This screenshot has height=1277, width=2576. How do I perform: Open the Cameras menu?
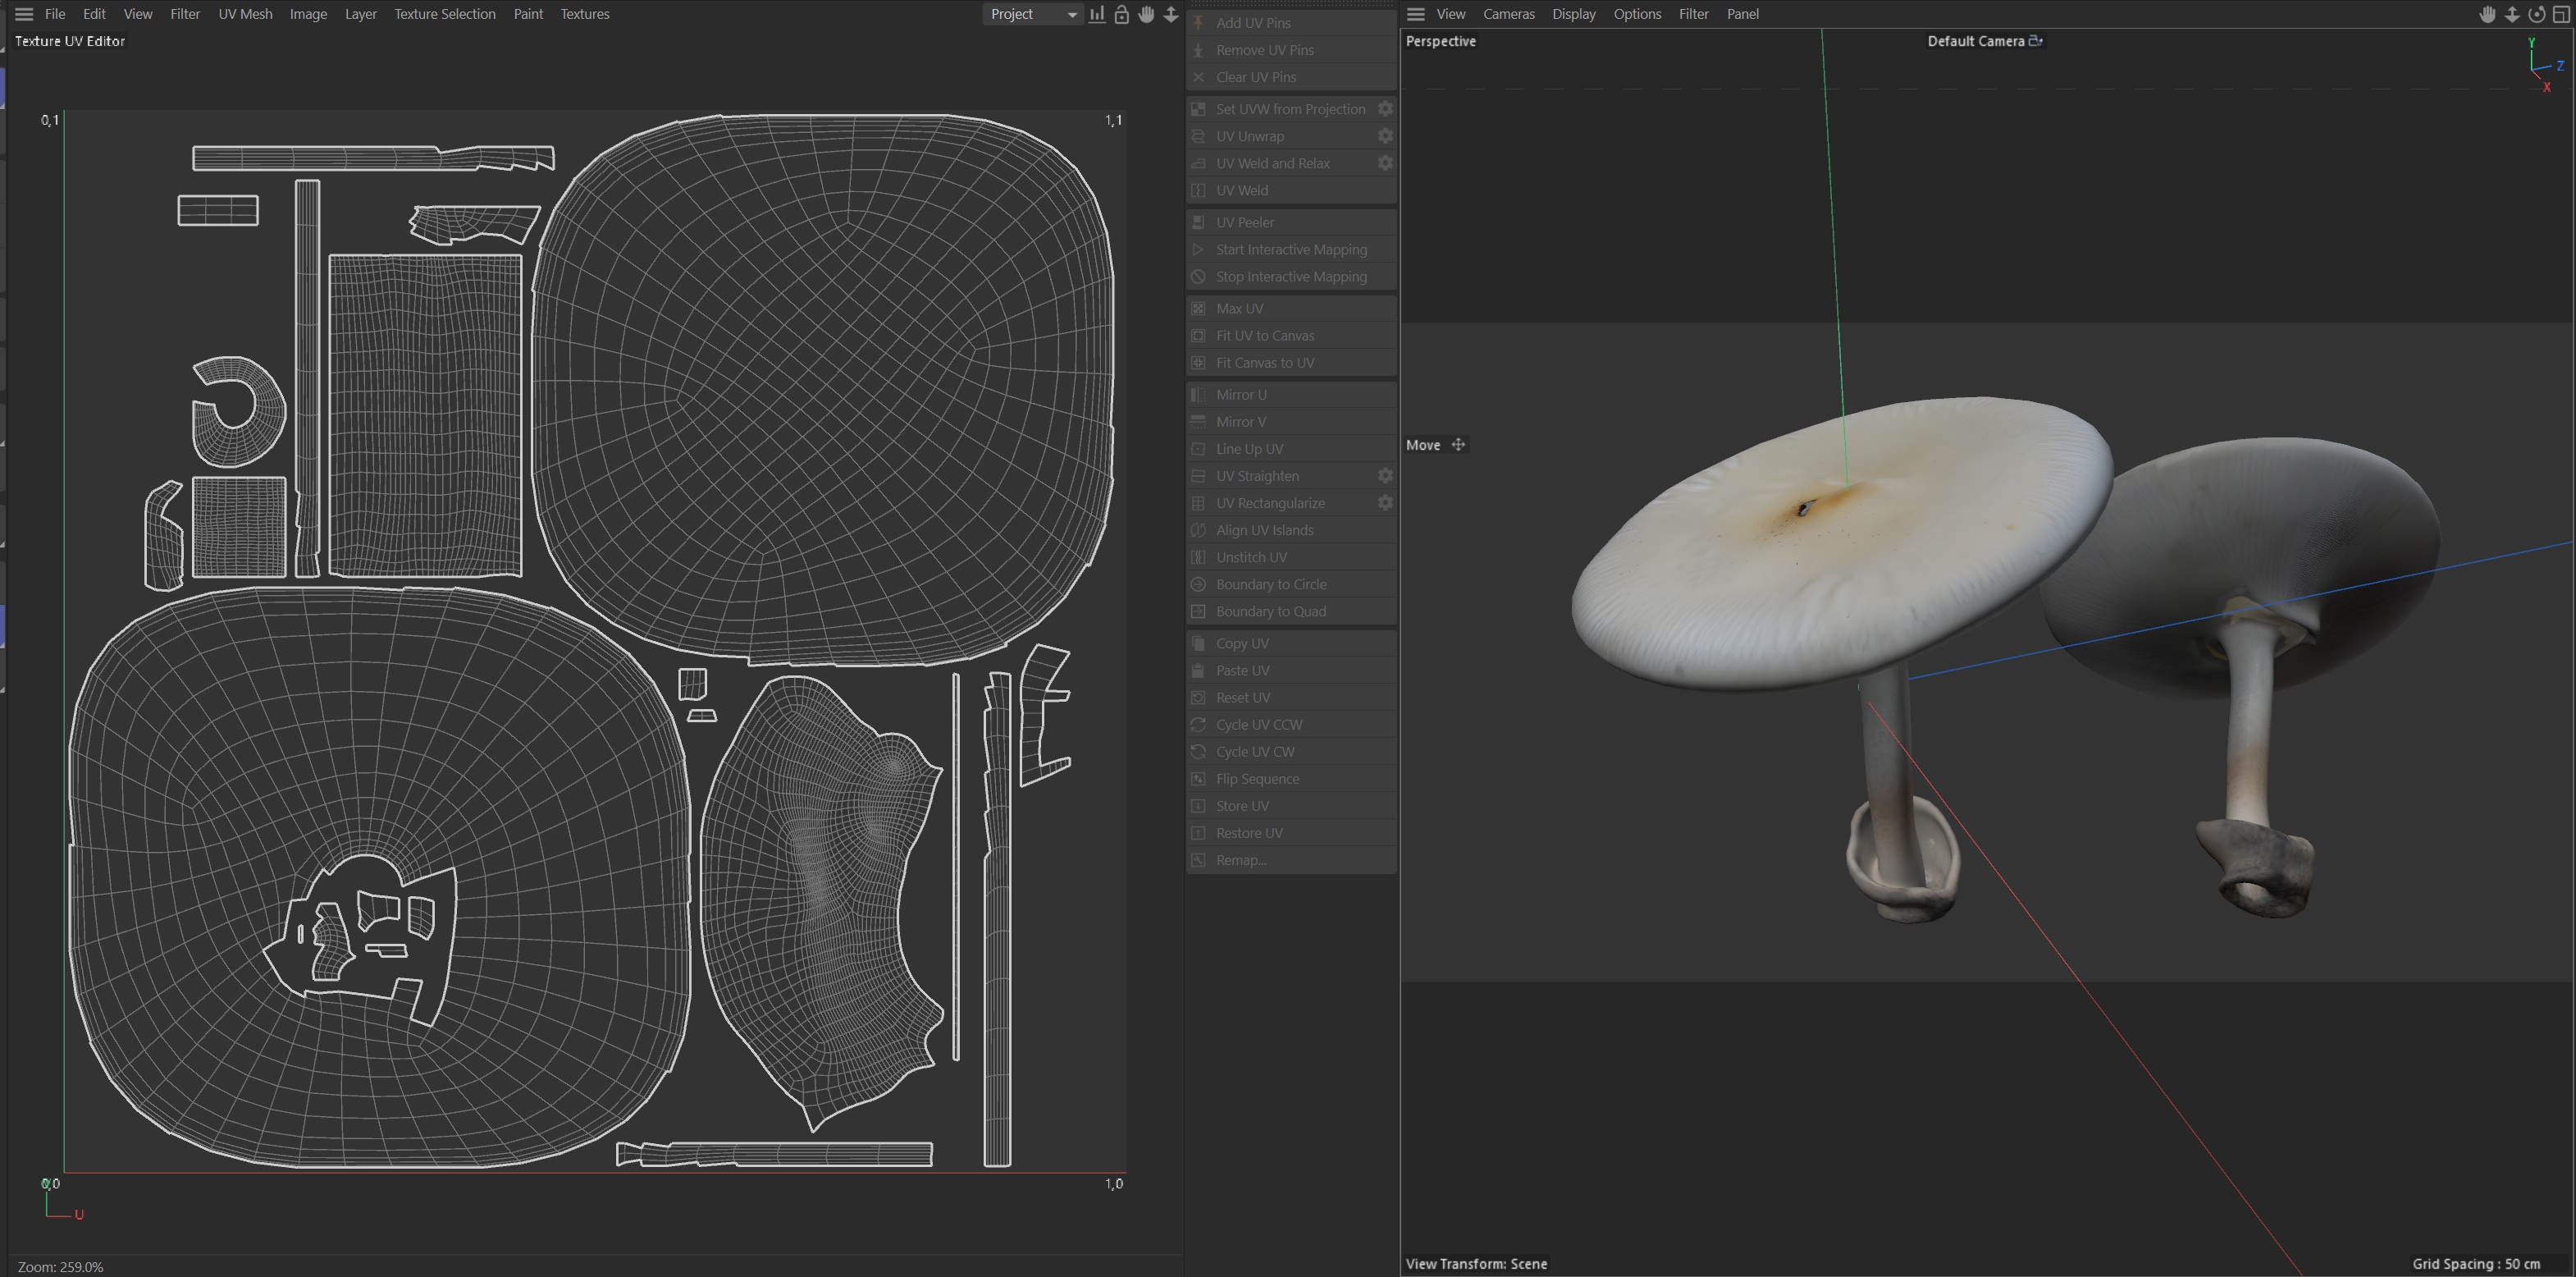coord(1508,14)
